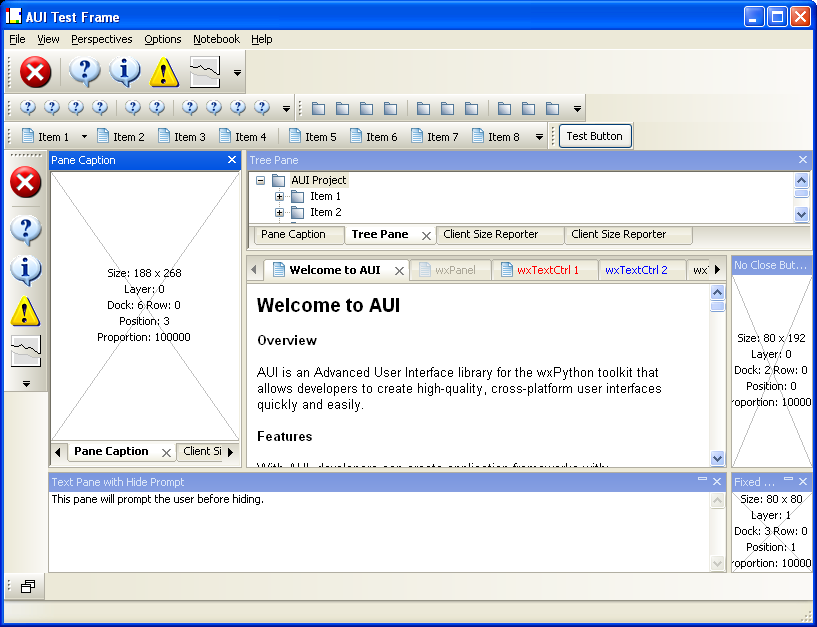Screen dimensions: 817x627
Task: Close the Welcome to AUI tab
Action: pyautogui.click(x=399, y=271)
